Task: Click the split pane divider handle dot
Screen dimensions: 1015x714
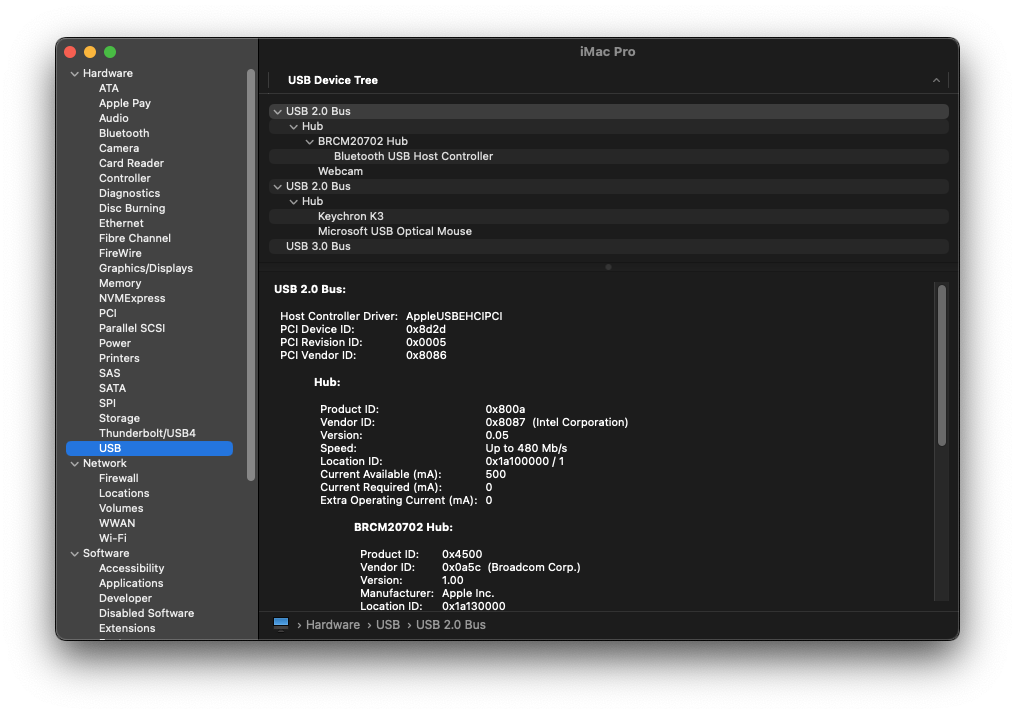Action: (x=608, y=267)
